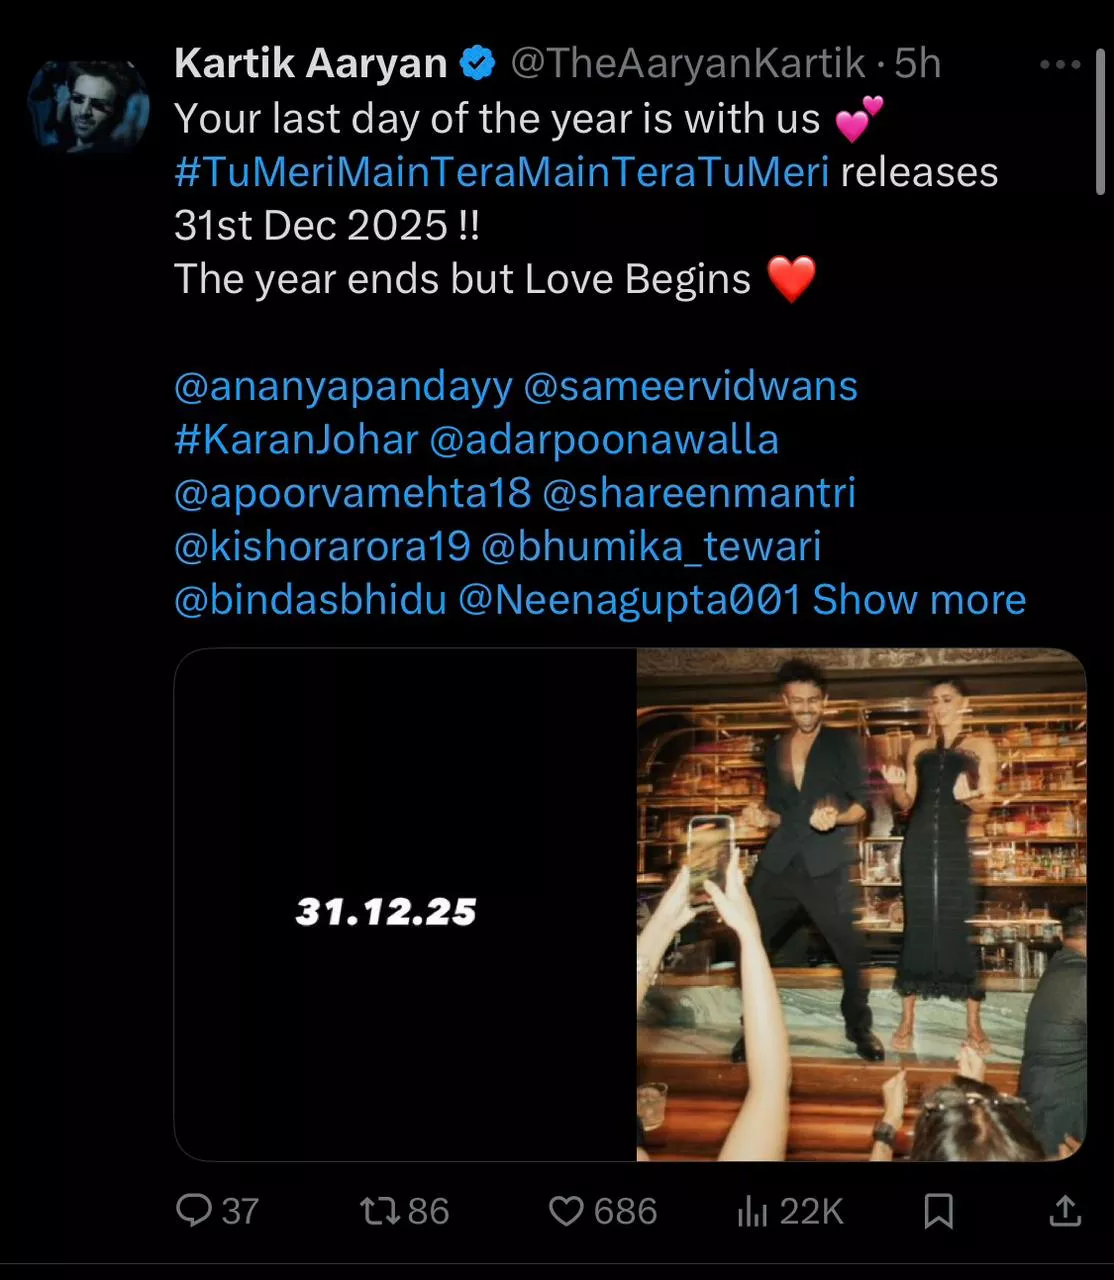The width and height of the screenshot is (1114, 1280).
Task: View tweet analytics bar chart icon
Action: click(x=751, y=1212)
